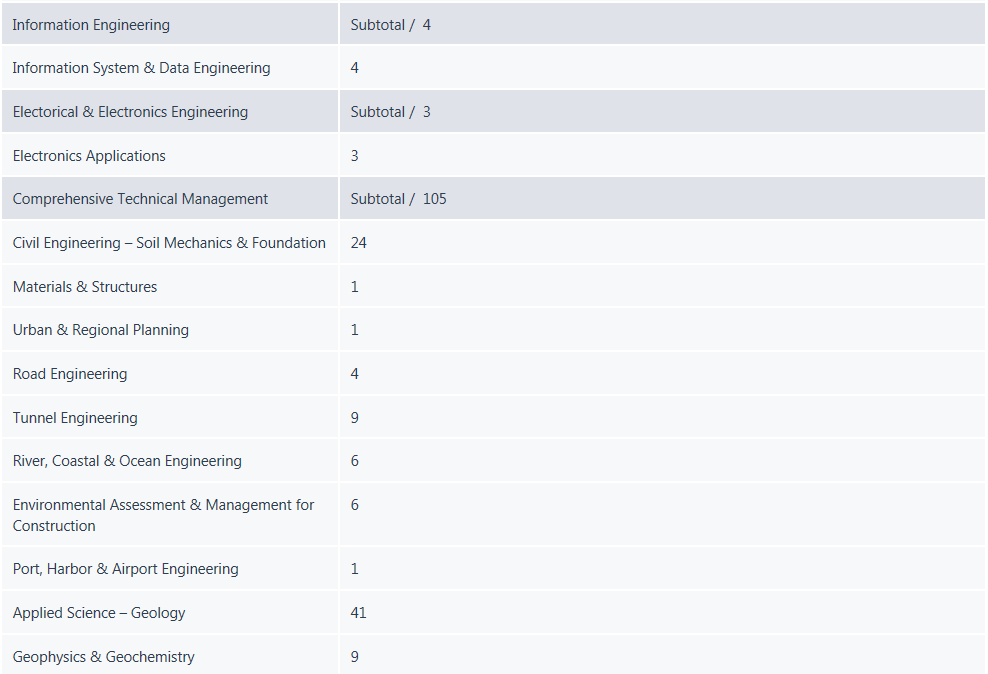The image size is (988, 674).
Task: Click River, Coastal & Ocean Engineering
Action: [127, 460]
